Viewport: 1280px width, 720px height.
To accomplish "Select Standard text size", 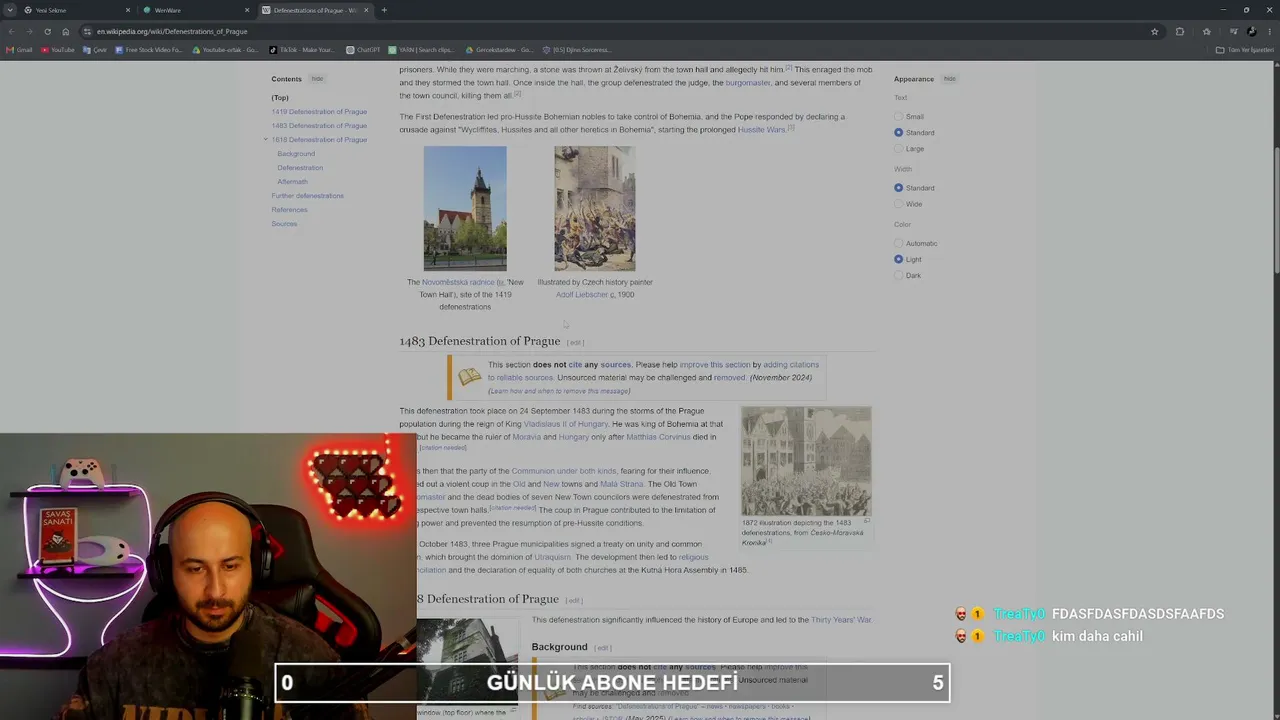I will click(898, 133).
